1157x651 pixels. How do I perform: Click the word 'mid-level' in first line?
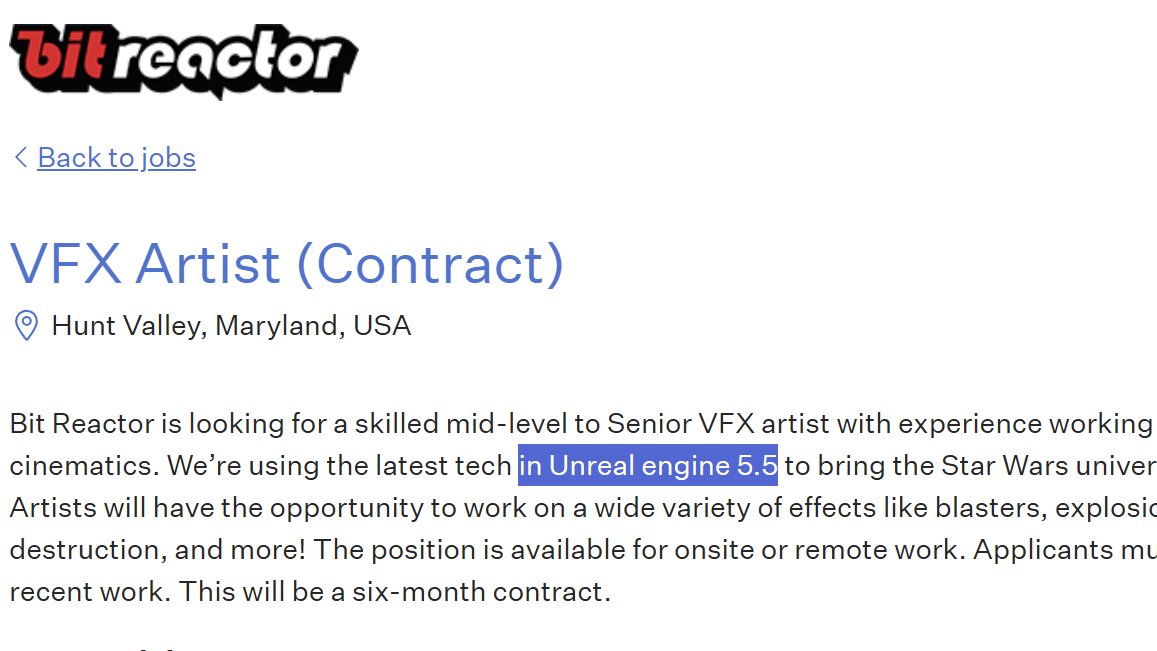pos(507,424)
